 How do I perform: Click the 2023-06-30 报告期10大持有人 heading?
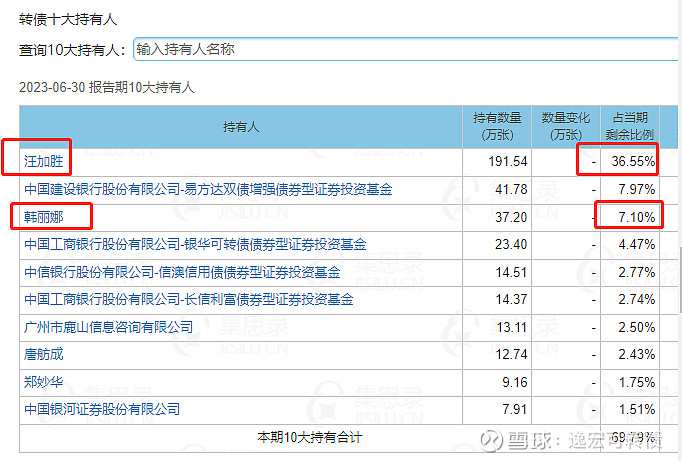tap(107, 87)
